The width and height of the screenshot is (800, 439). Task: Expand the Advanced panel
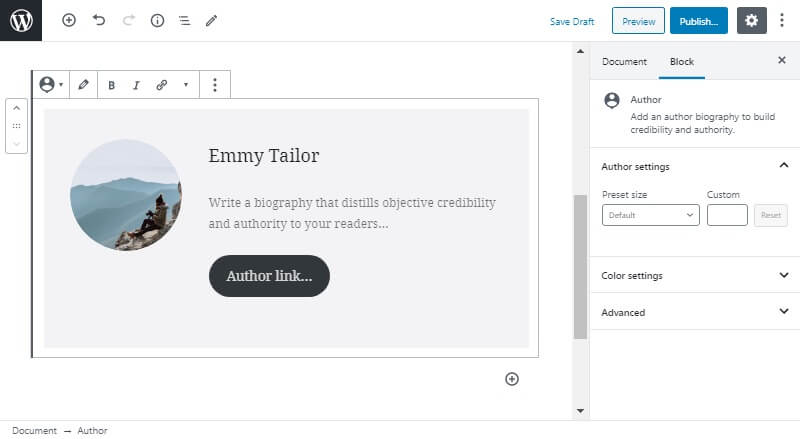(x=695, y=312)
